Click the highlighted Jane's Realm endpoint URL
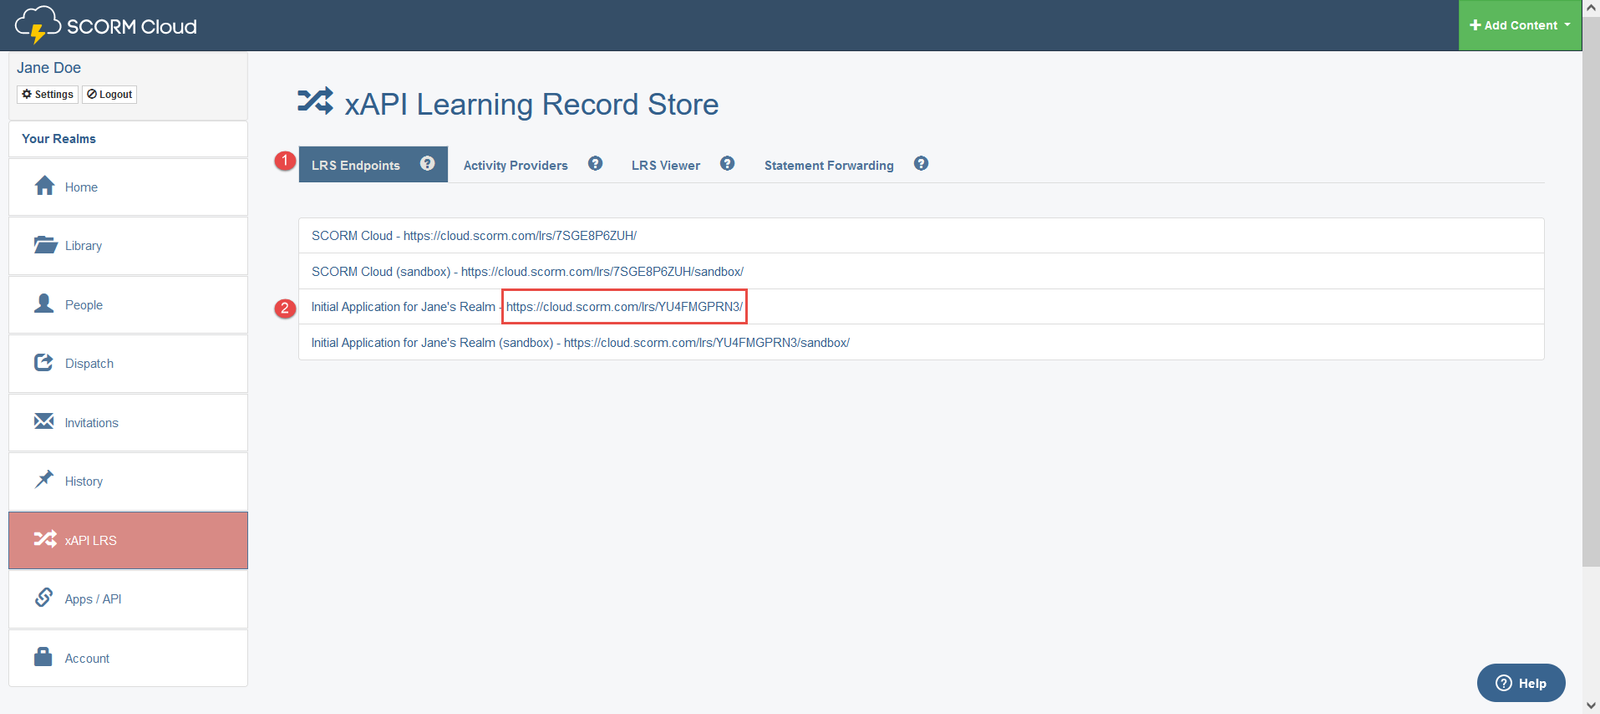The image size is (1600, 714). pos(624,307)
